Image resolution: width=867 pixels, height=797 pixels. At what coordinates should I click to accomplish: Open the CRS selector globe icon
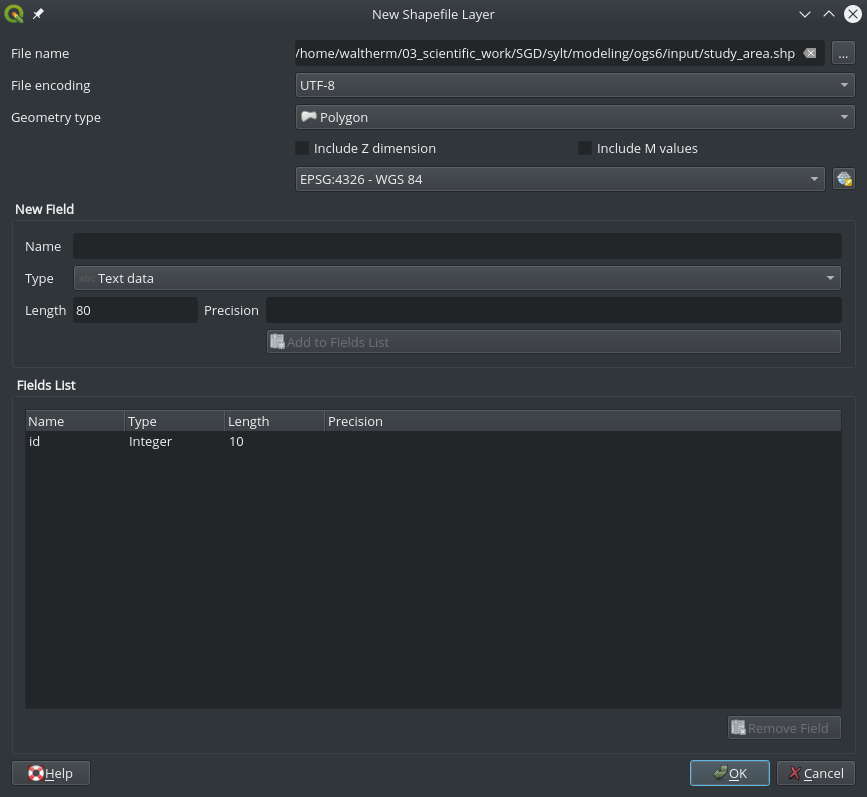[843, 180]
